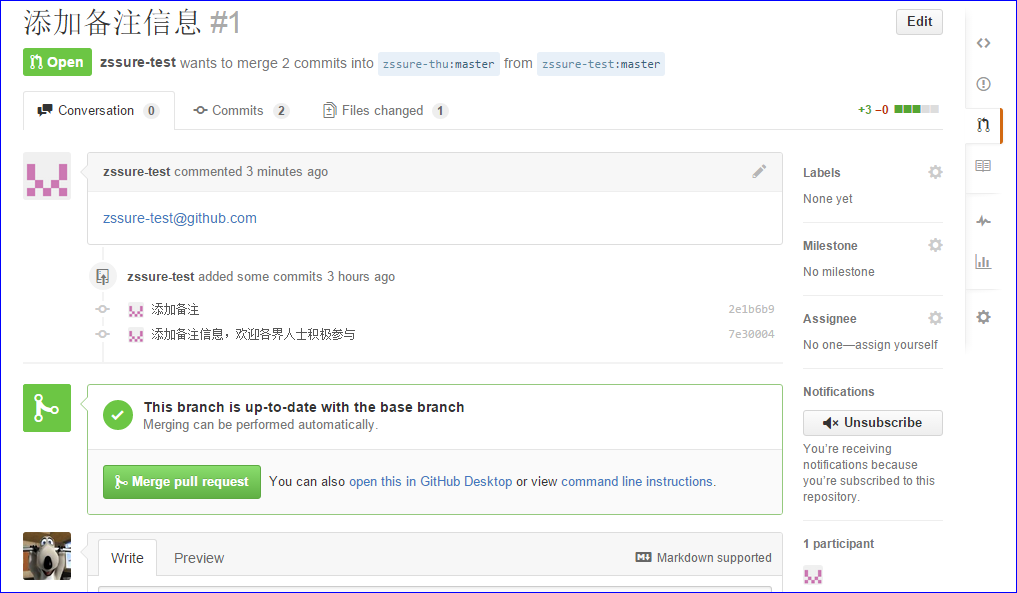Click the zssure-test avatar beside the comment
The image size is (1017, 593).
47,176
